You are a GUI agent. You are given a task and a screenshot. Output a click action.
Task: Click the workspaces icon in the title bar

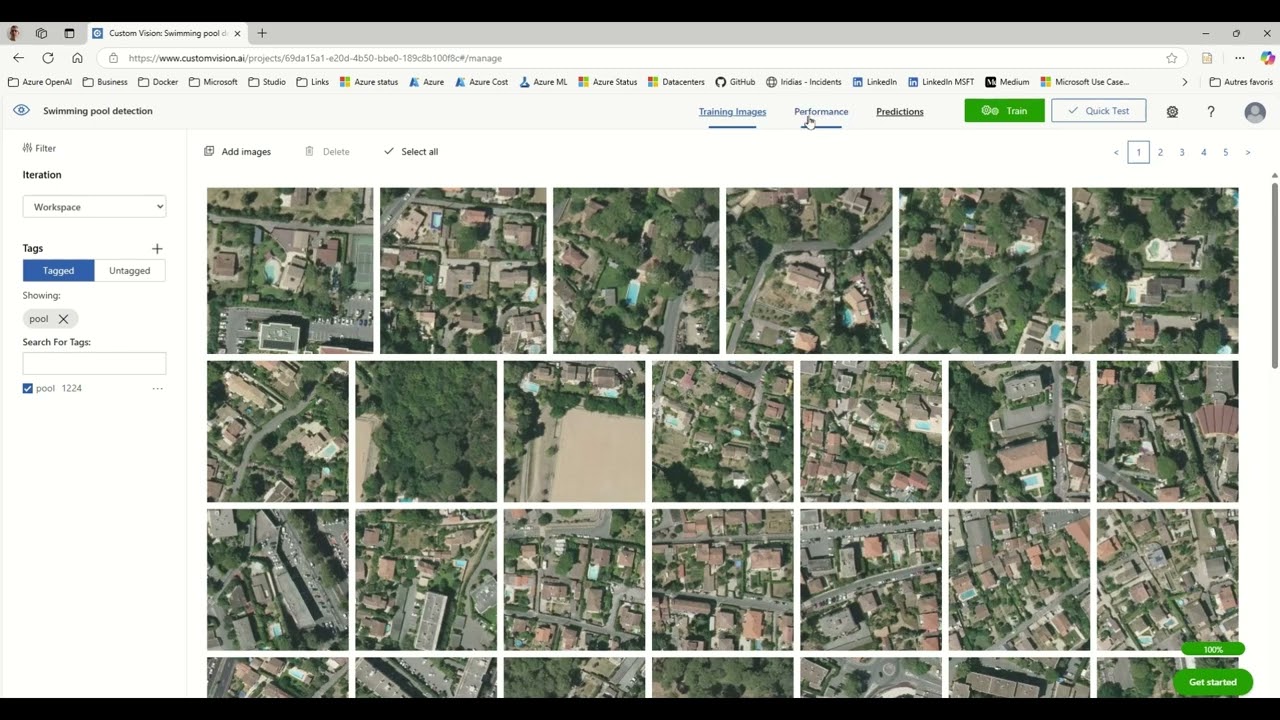click(41, 33)
